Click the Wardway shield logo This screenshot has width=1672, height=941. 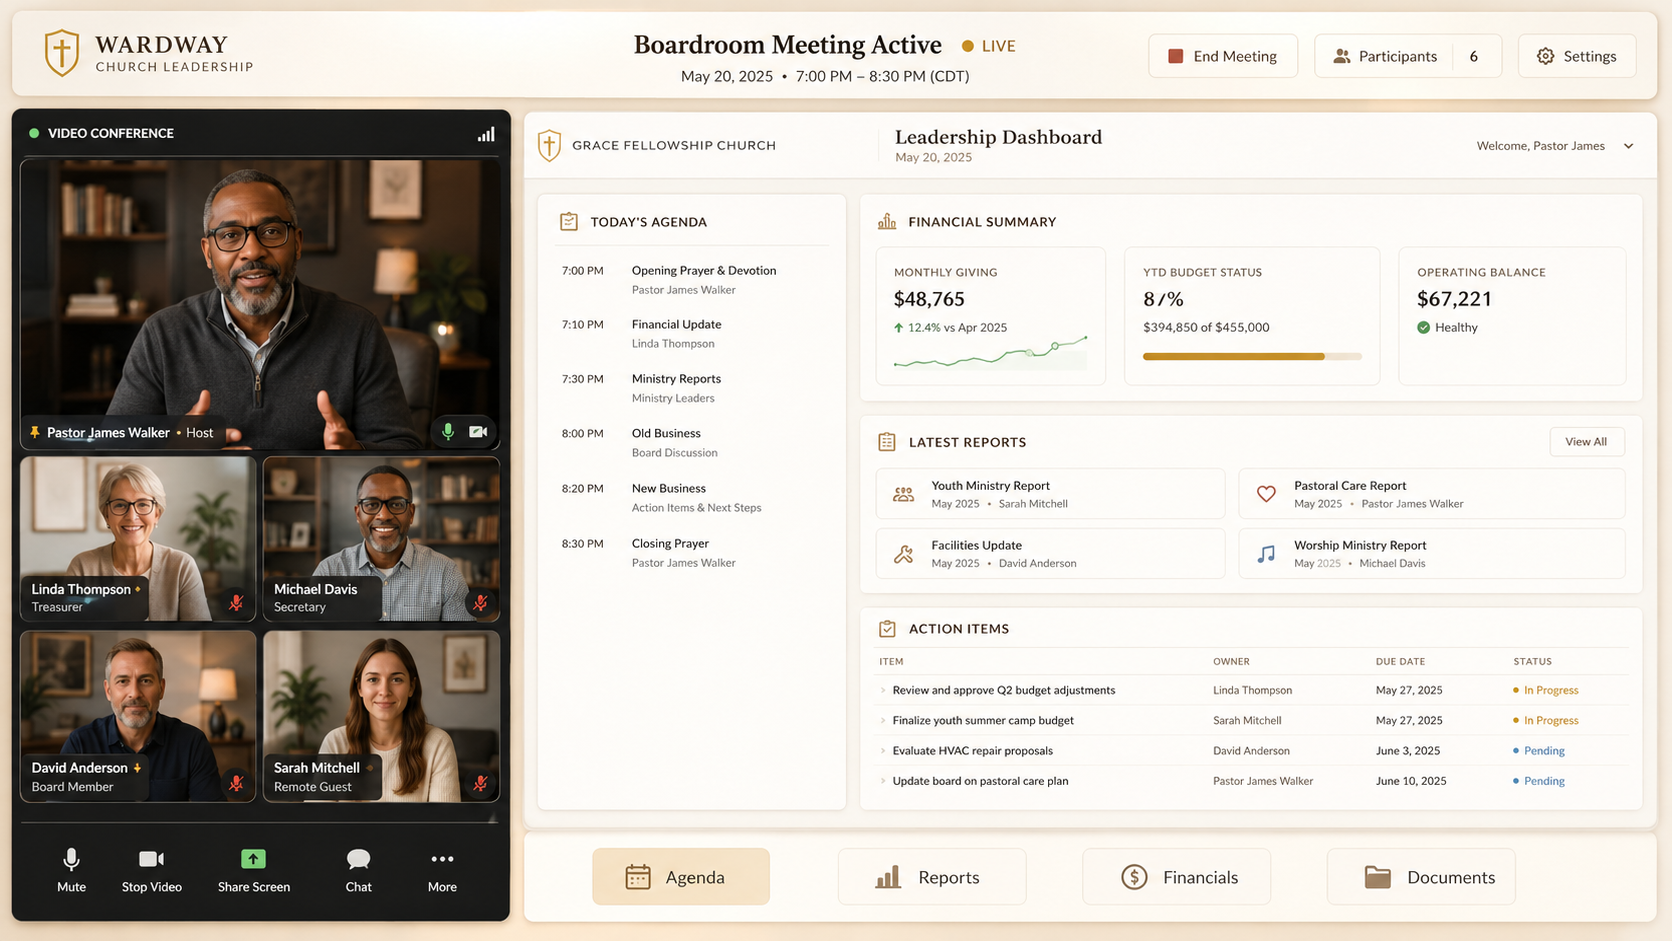pyautogui.click(x=62, y=53)
